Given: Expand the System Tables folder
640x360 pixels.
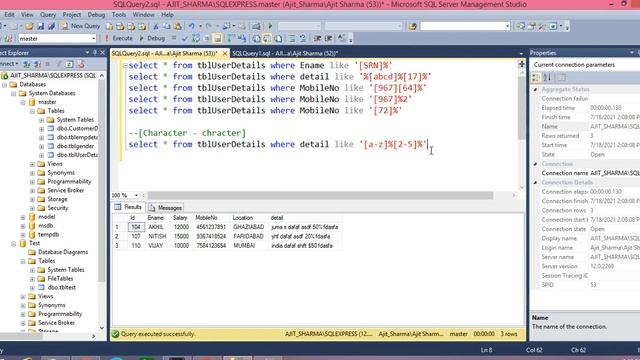Looking at the screenshot, I should (41, 120).
